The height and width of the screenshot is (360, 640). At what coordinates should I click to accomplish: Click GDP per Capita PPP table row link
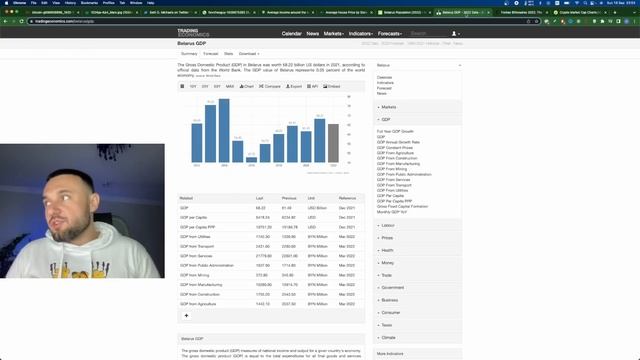tap(197, 227)
